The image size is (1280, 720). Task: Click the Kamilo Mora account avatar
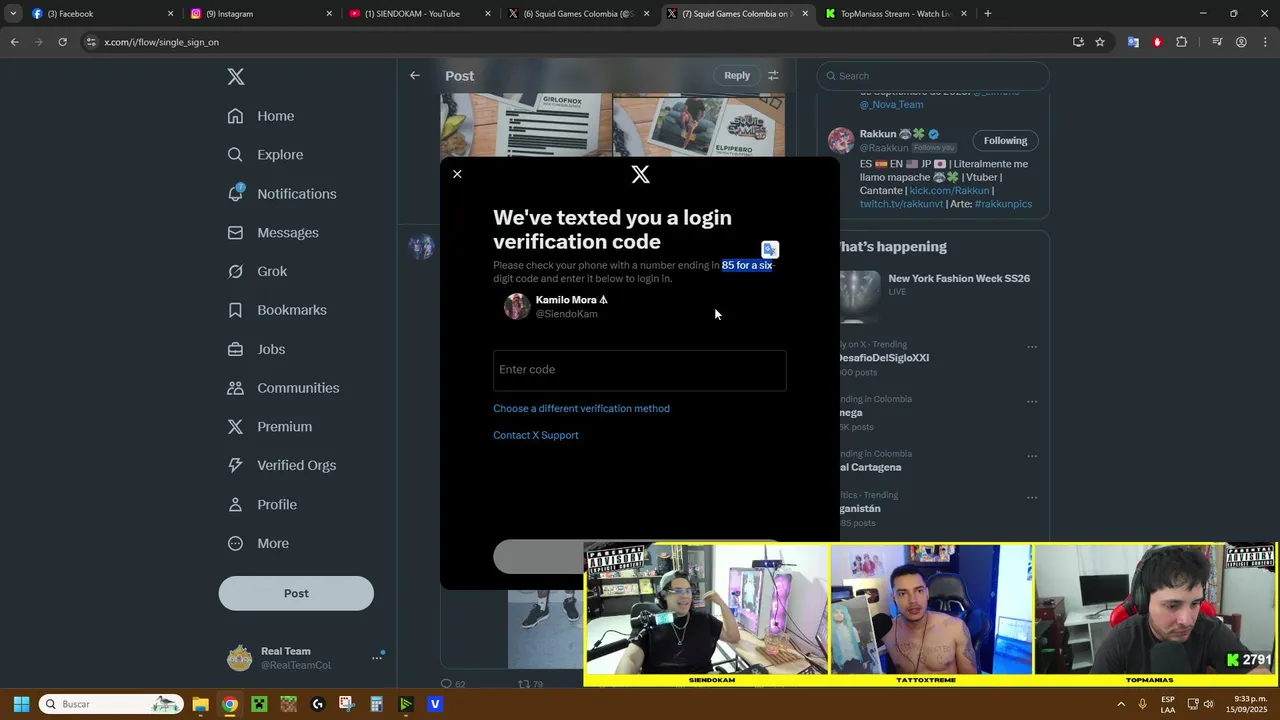517,306
